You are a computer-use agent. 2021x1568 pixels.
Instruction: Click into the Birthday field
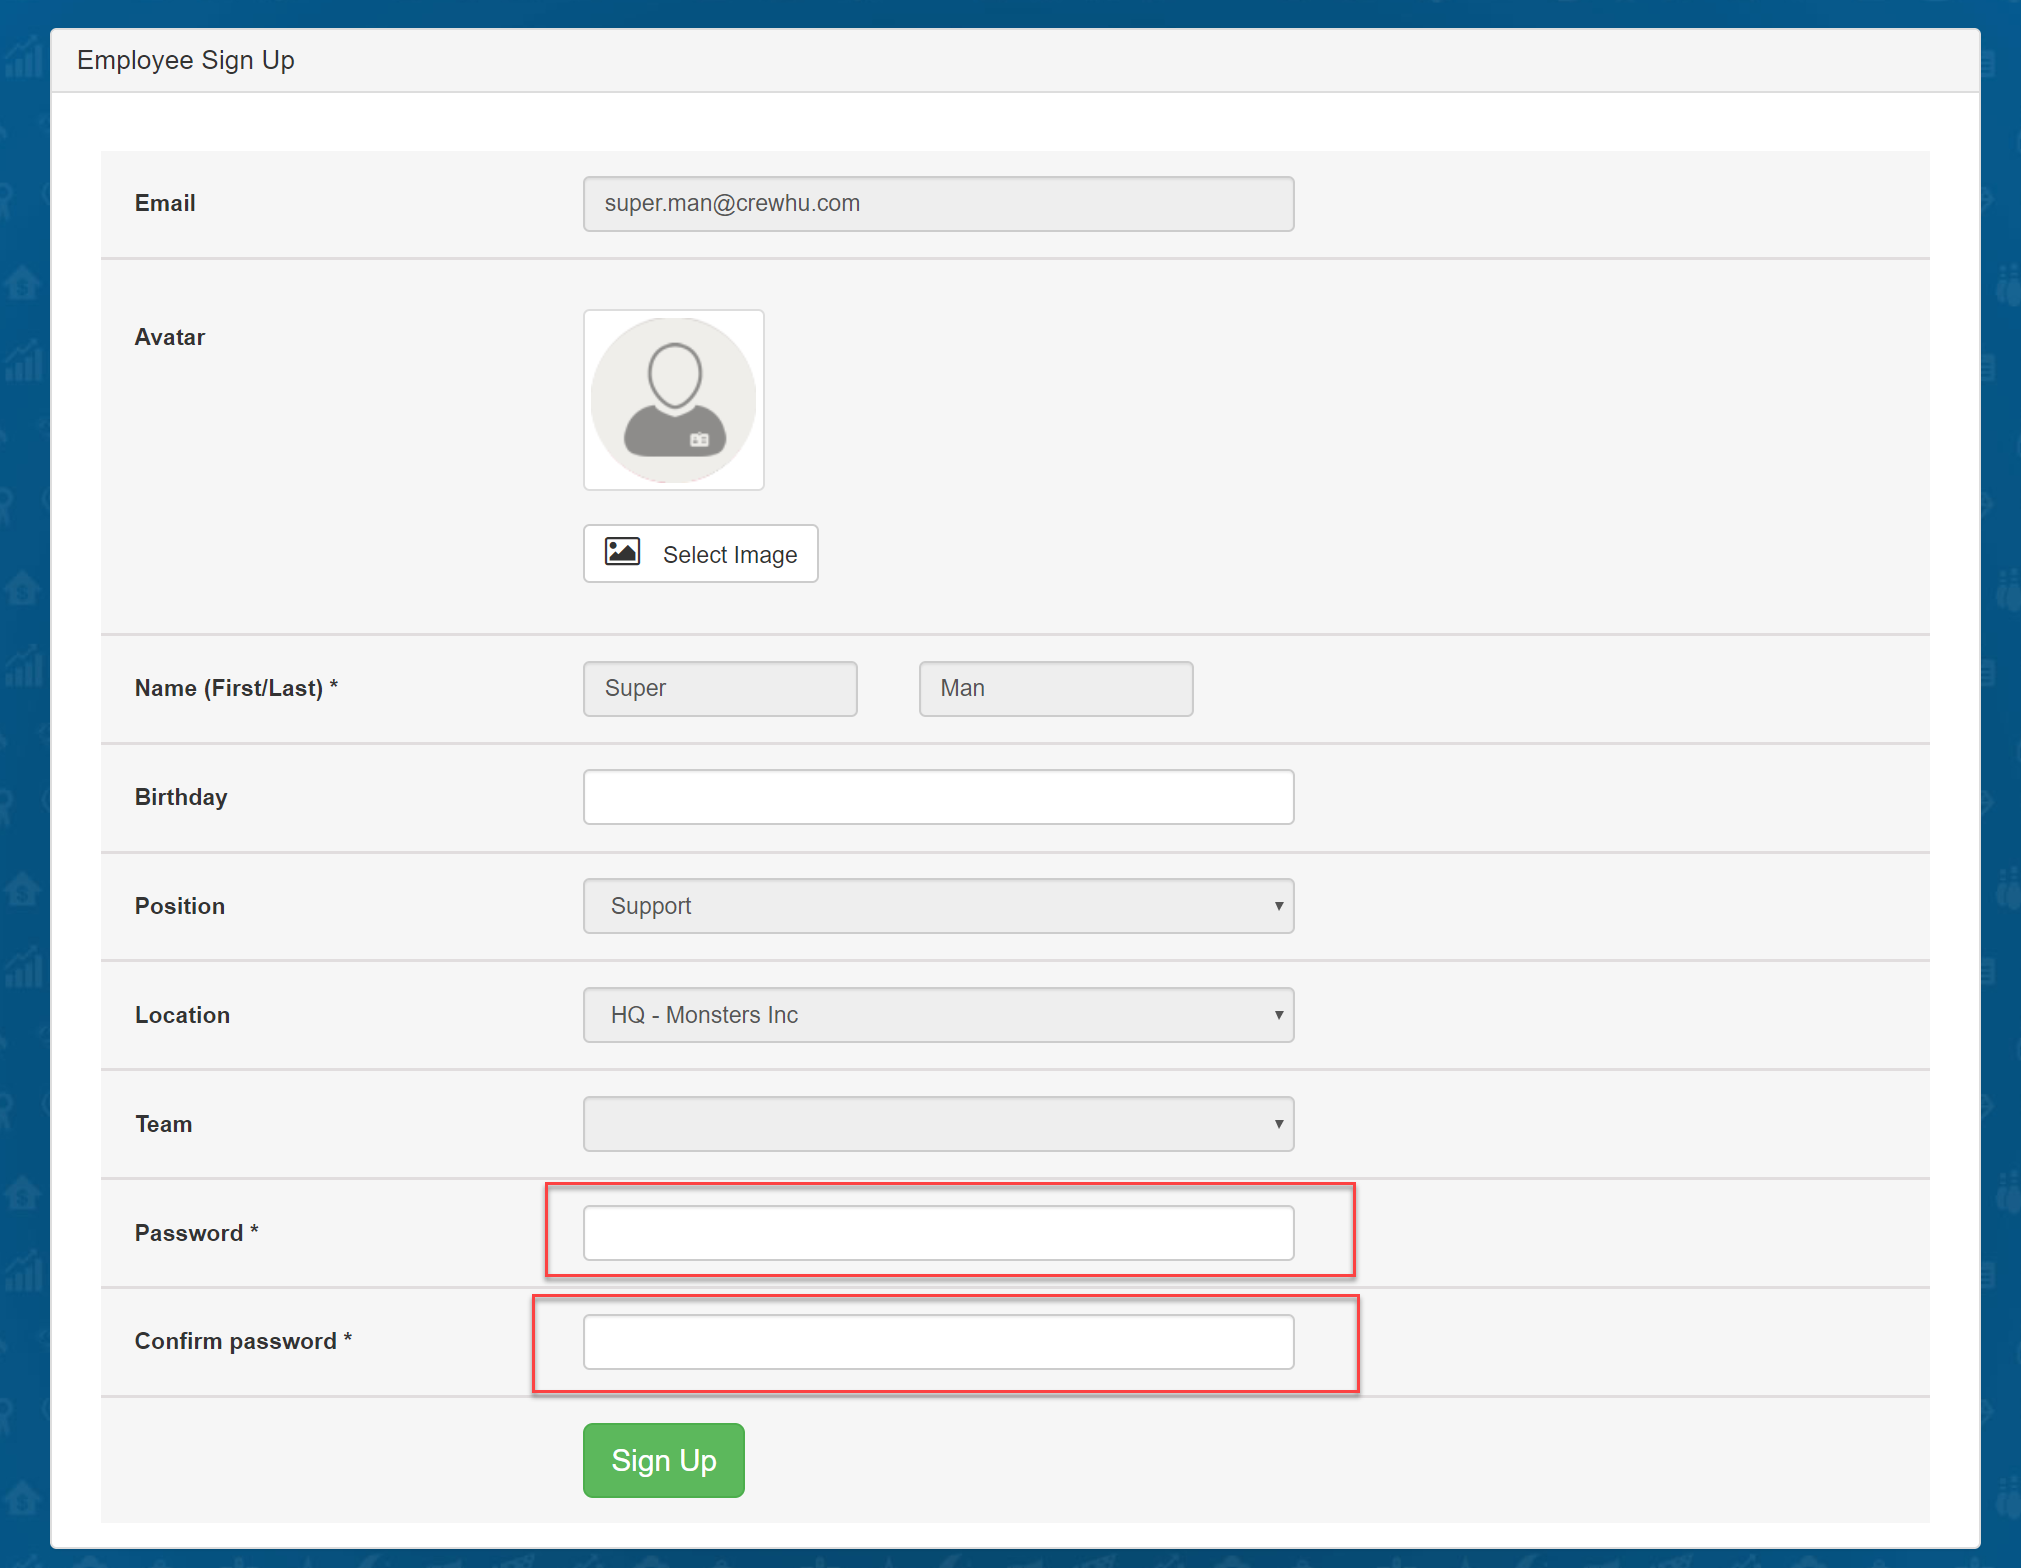tap(938, 797)
